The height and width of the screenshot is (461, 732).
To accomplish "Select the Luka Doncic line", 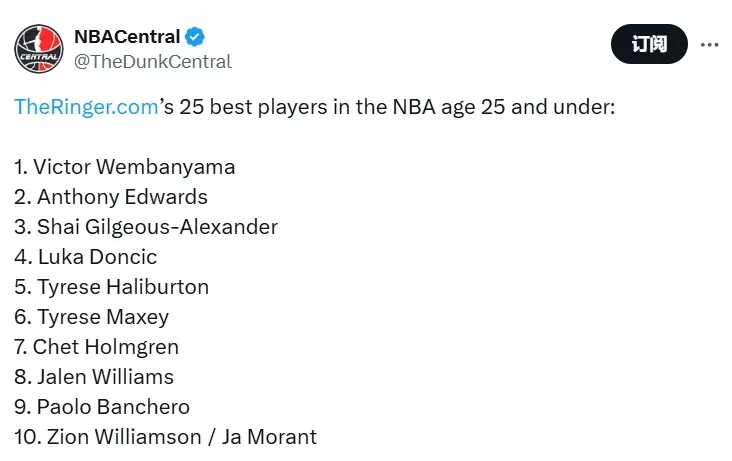I will 97,256.
